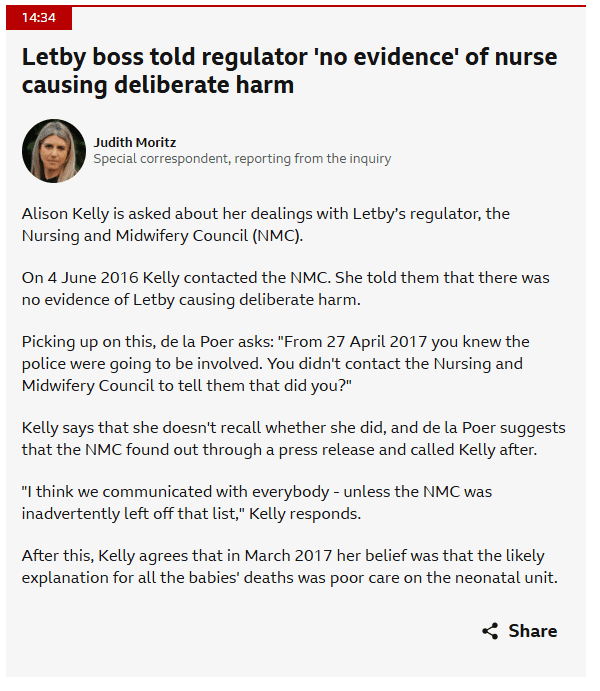Select the 14:34 timestamp badge
The image size is (600, 691).
[x=39, y=18]
